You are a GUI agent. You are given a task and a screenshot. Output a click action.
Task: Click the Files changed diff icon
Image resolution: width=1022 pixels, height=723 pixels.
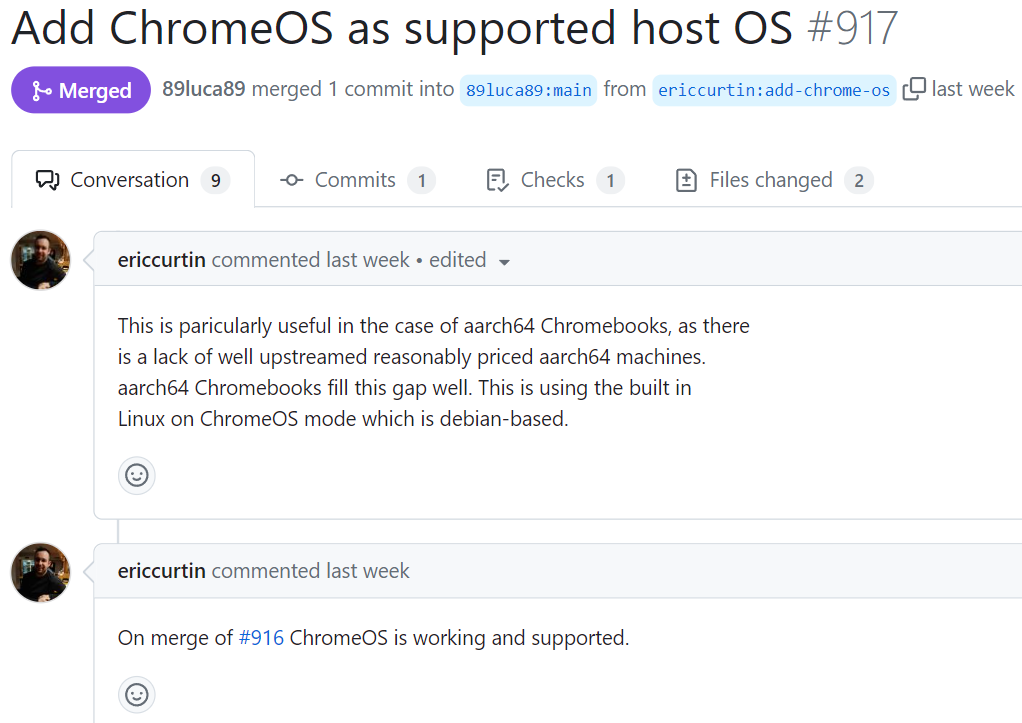point(686,180)
